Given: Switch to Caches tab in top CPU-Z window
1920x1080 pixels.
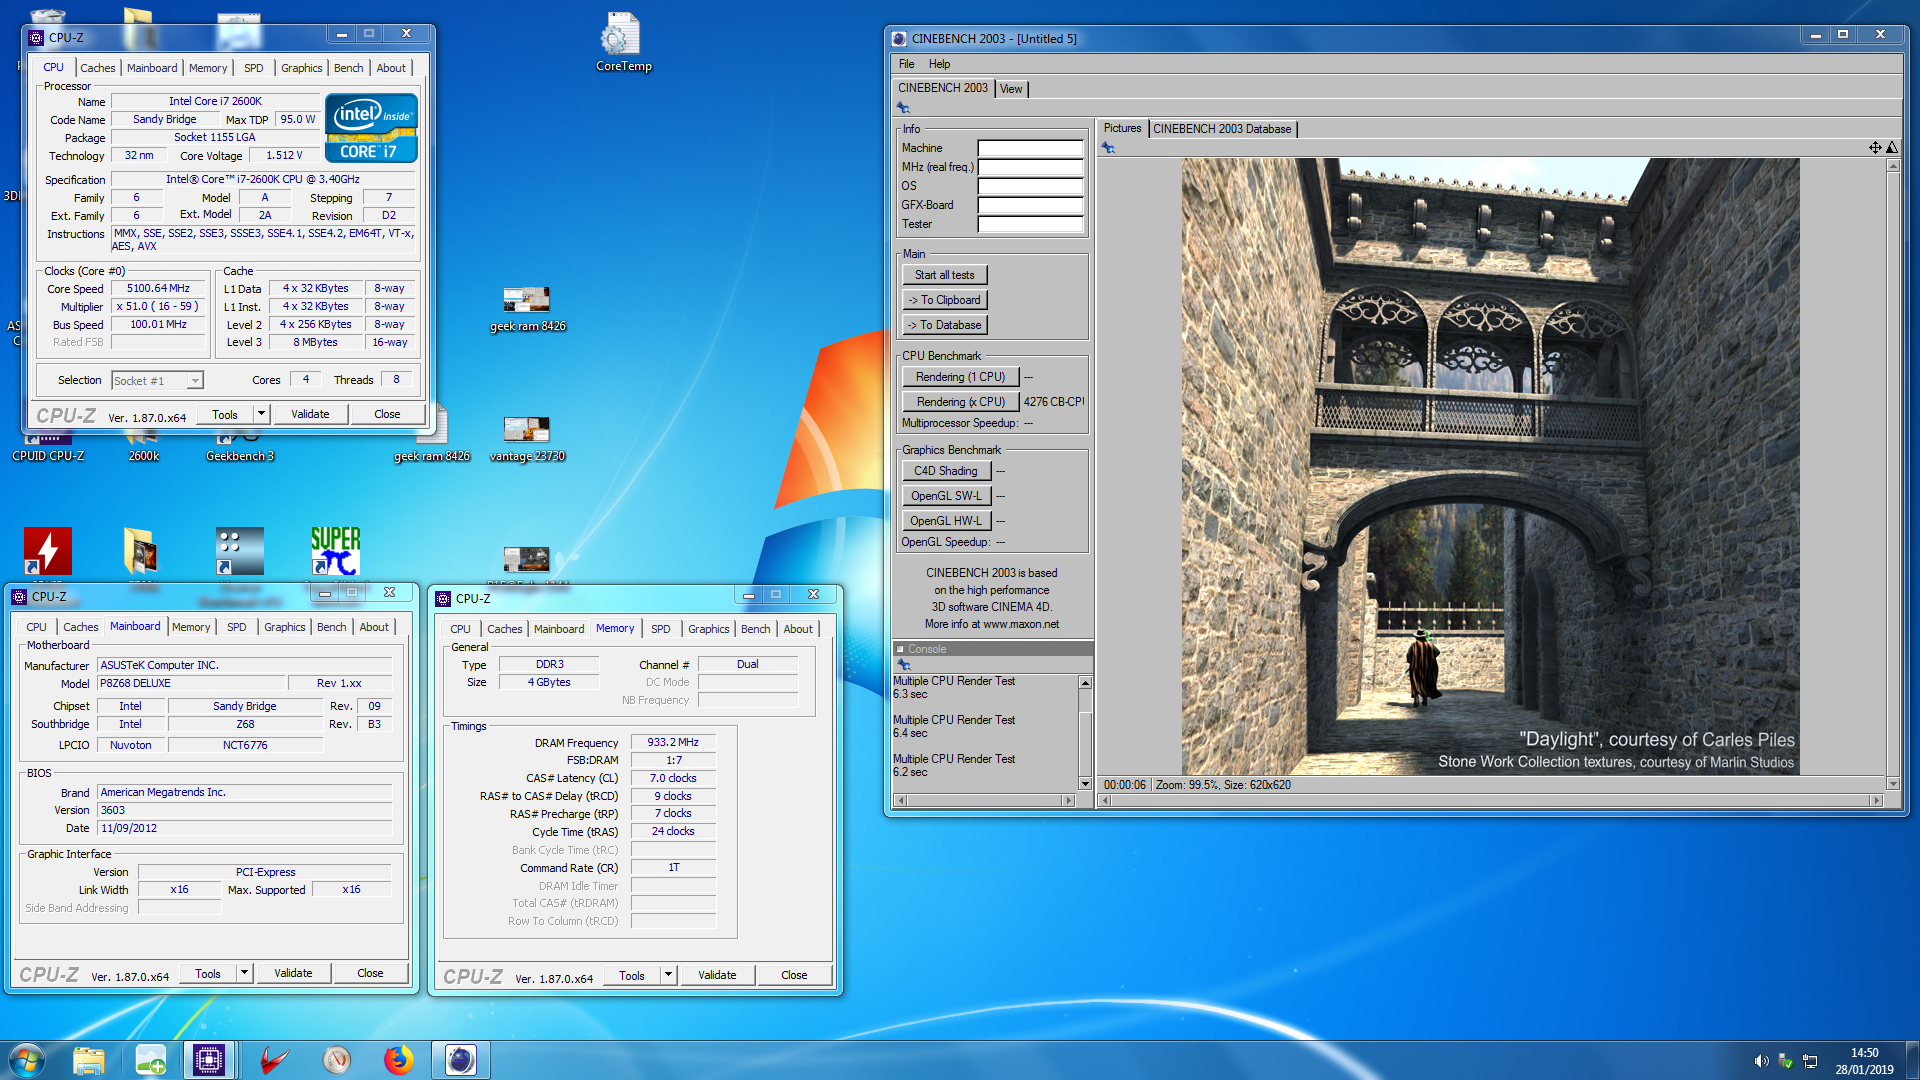Looking at the screenshot, I should coord(97,68).
